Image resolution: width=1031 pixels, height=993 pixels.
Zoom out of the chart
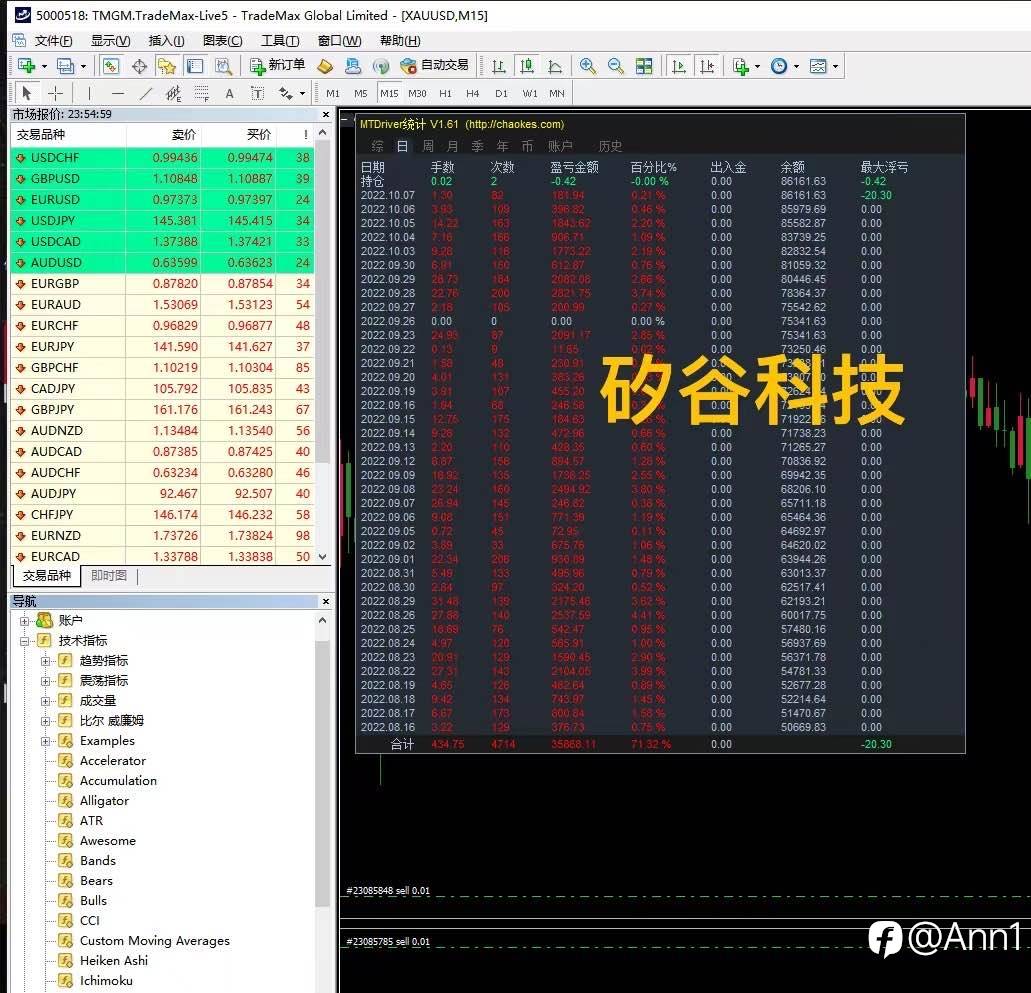[615, 66]
